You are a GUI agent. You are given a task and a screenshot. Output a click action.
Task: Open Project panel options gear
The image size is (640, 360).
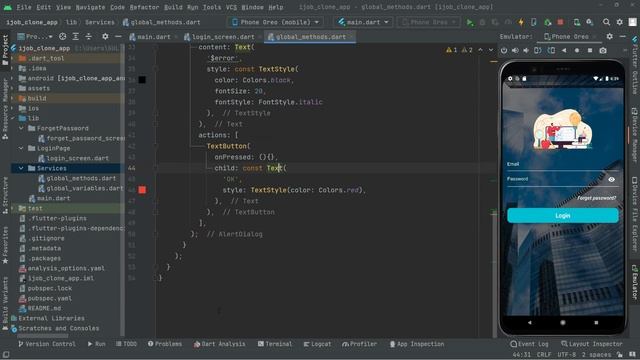[105, 37]
